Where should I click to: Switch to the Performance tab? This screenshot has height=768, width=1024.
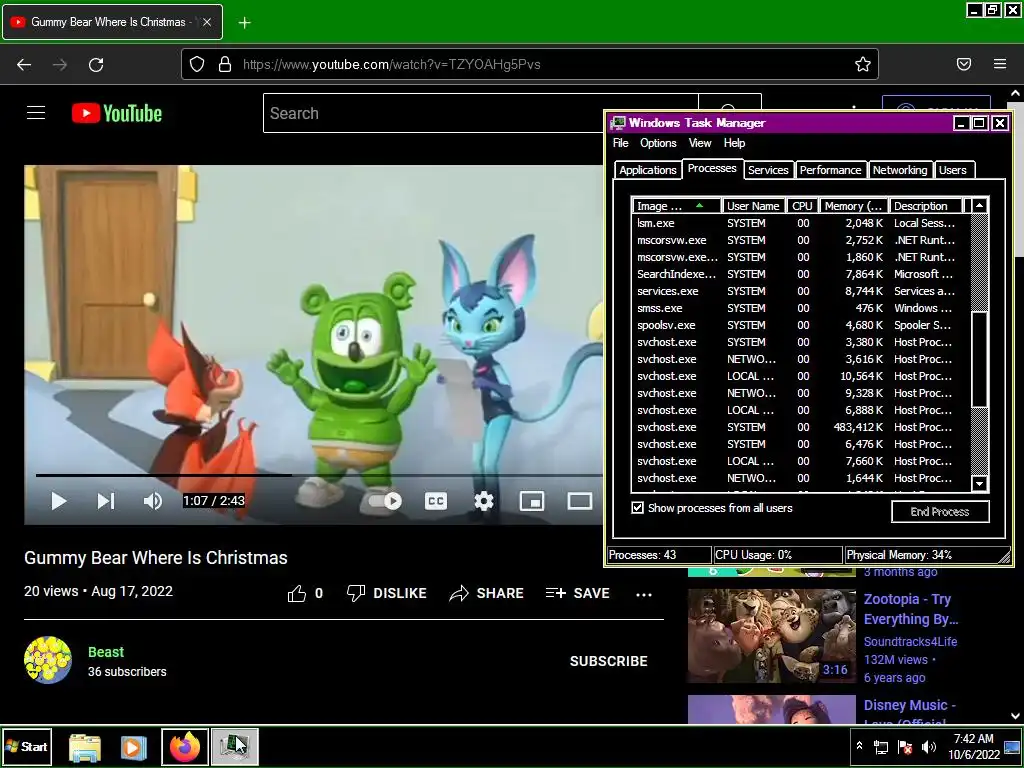pos(830,170)
